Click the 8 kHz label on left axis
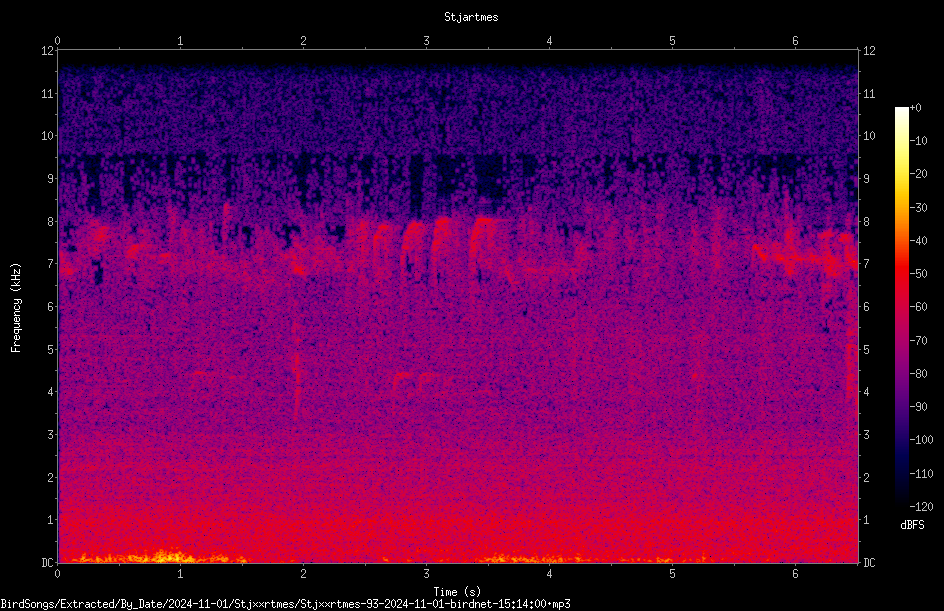Image resolution: width=944 pixels, height=611 pixels. point(51,222)
